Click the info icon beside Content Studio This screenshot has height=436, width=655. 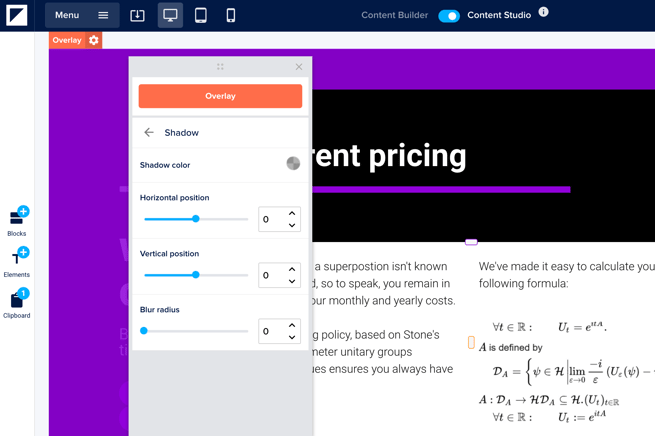543,13
